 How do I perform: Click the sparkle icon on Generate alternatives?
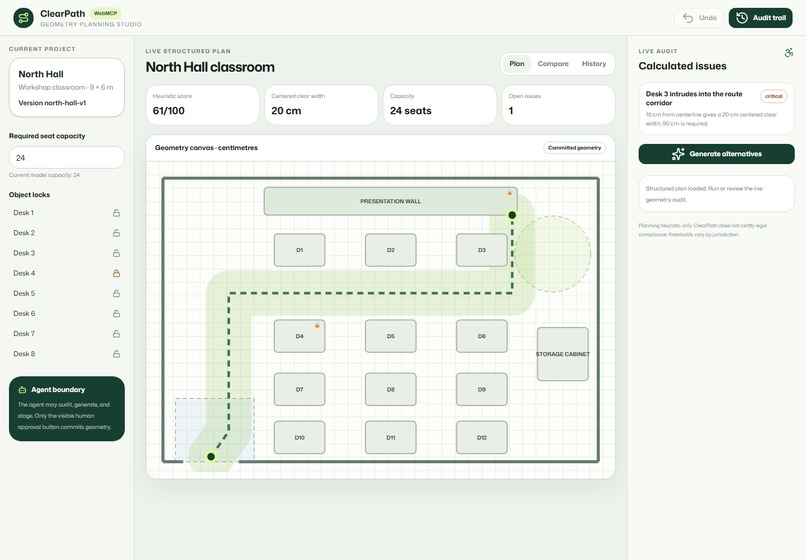678,154
